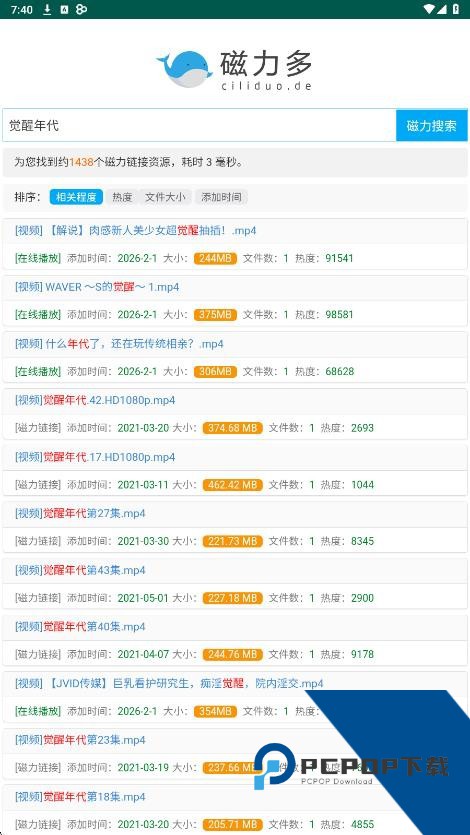The width and height of the screenshot is (470, 835).
Task: Select heat value 1044
Action: tap(362, 485)
